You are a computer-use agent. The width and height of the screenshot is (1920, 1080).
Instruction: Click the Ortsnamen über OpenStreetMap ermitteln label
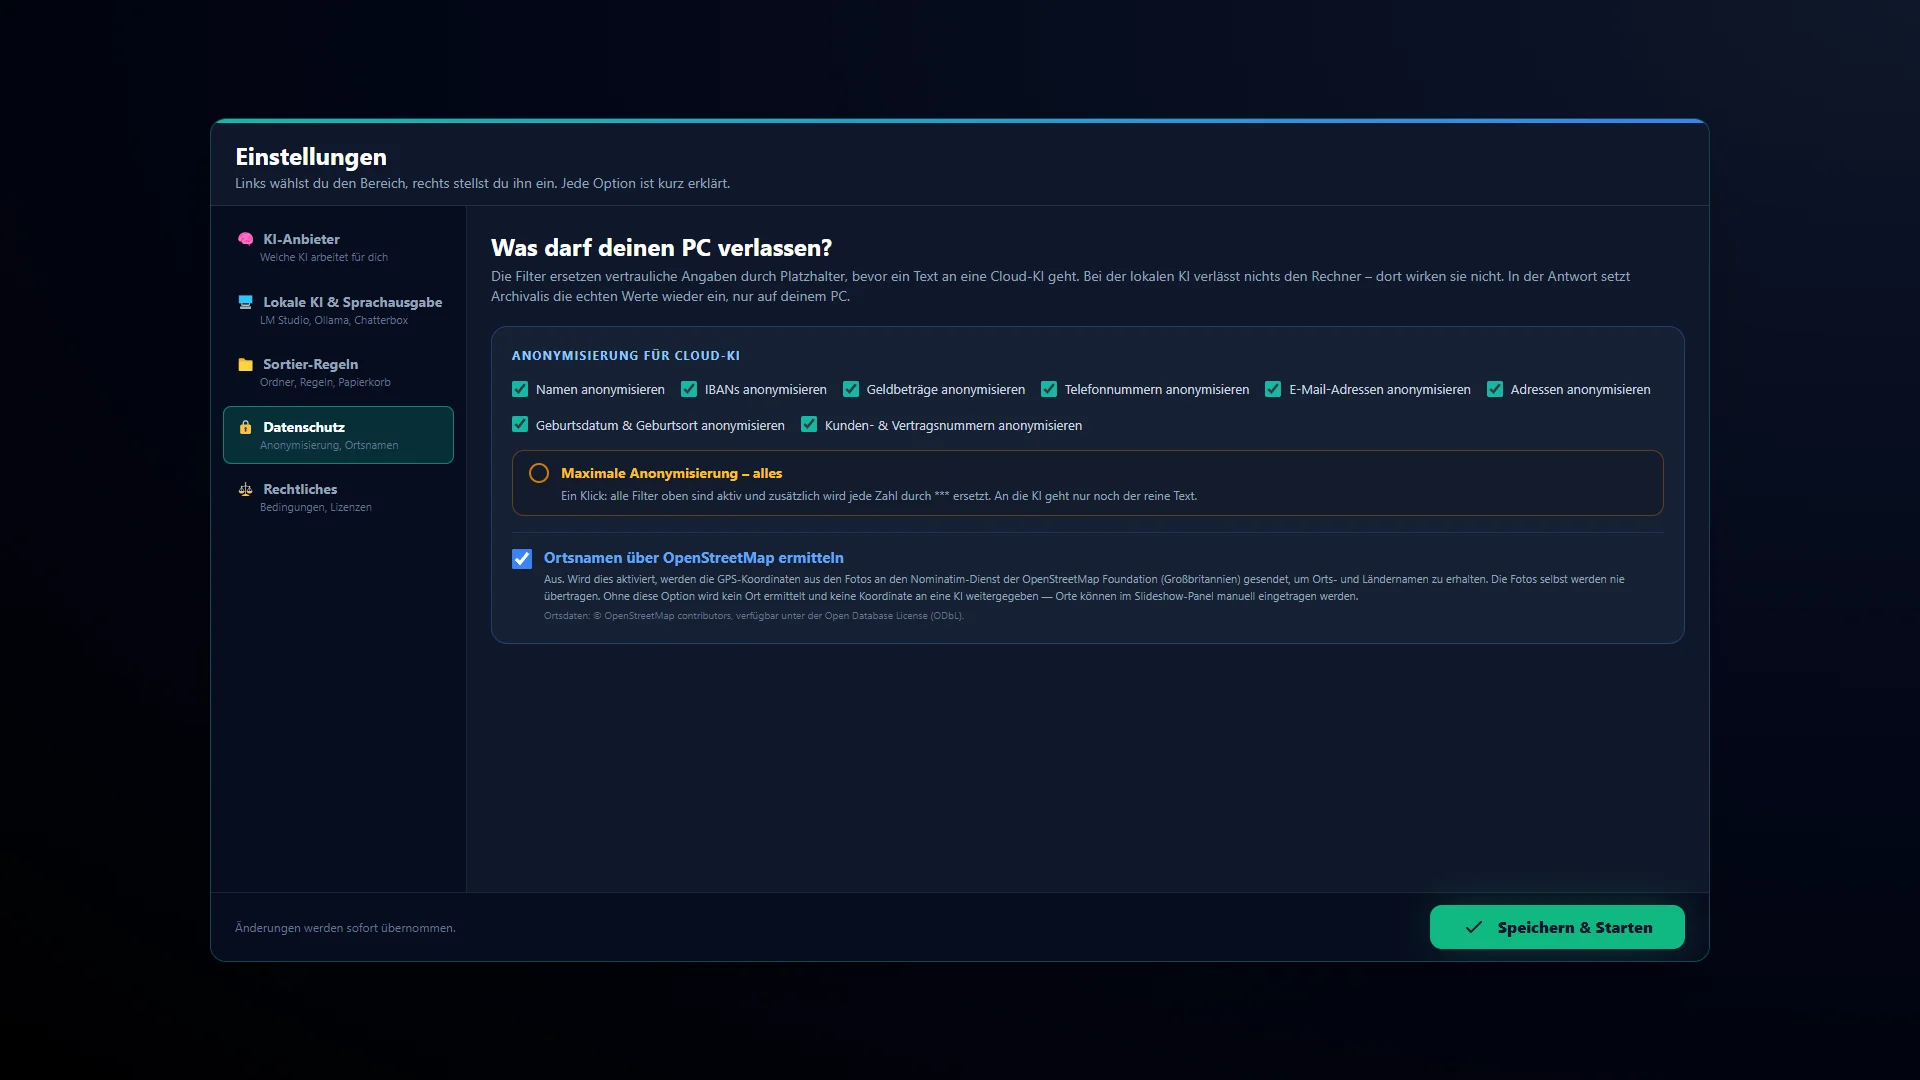coord(693,558)
